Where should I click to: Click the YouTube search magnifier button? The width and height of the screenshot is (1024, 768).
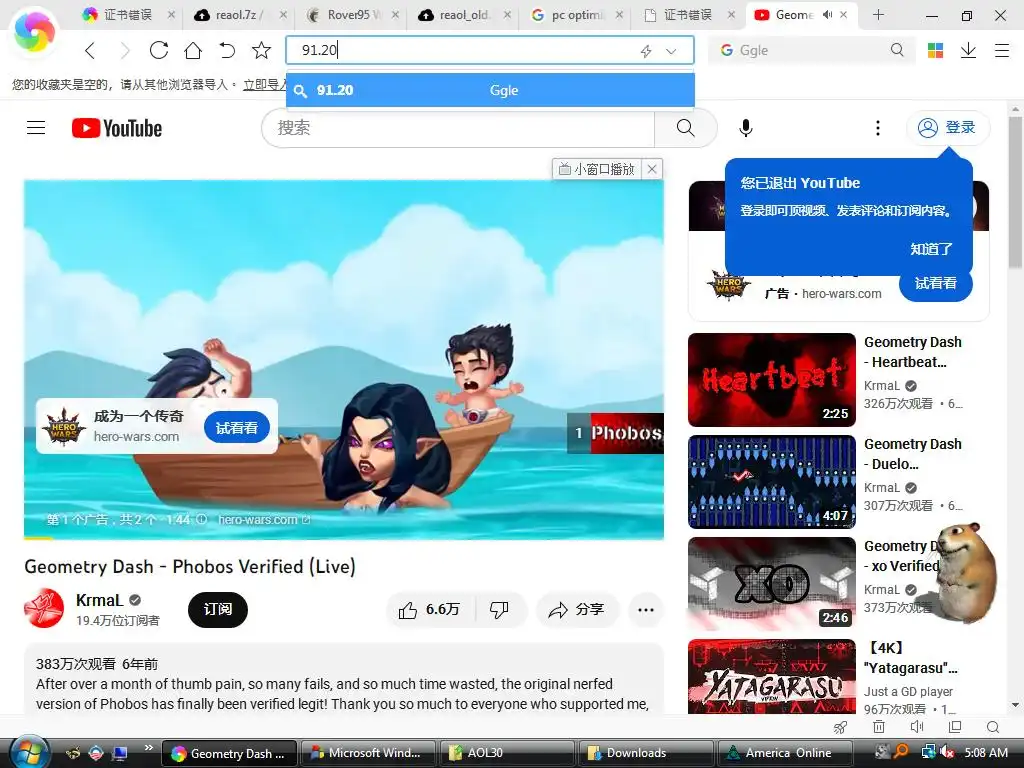click(685, 128)
